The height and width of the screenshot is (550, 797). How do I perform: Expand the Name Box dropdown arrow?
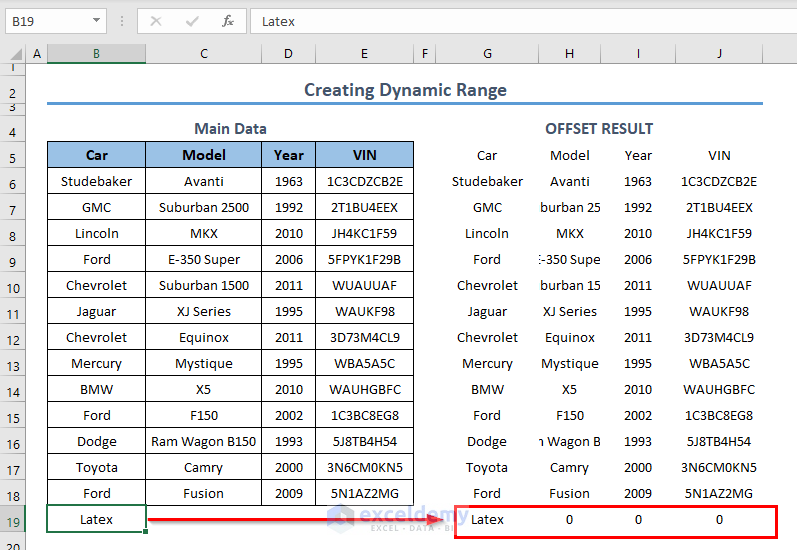point(96,21)
